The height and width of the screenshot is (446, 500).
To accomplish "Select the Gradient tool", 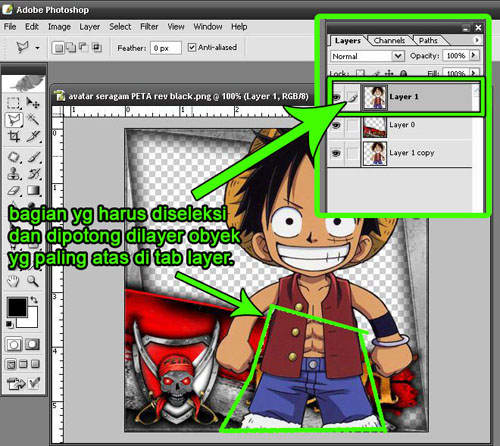I will 33,191.
